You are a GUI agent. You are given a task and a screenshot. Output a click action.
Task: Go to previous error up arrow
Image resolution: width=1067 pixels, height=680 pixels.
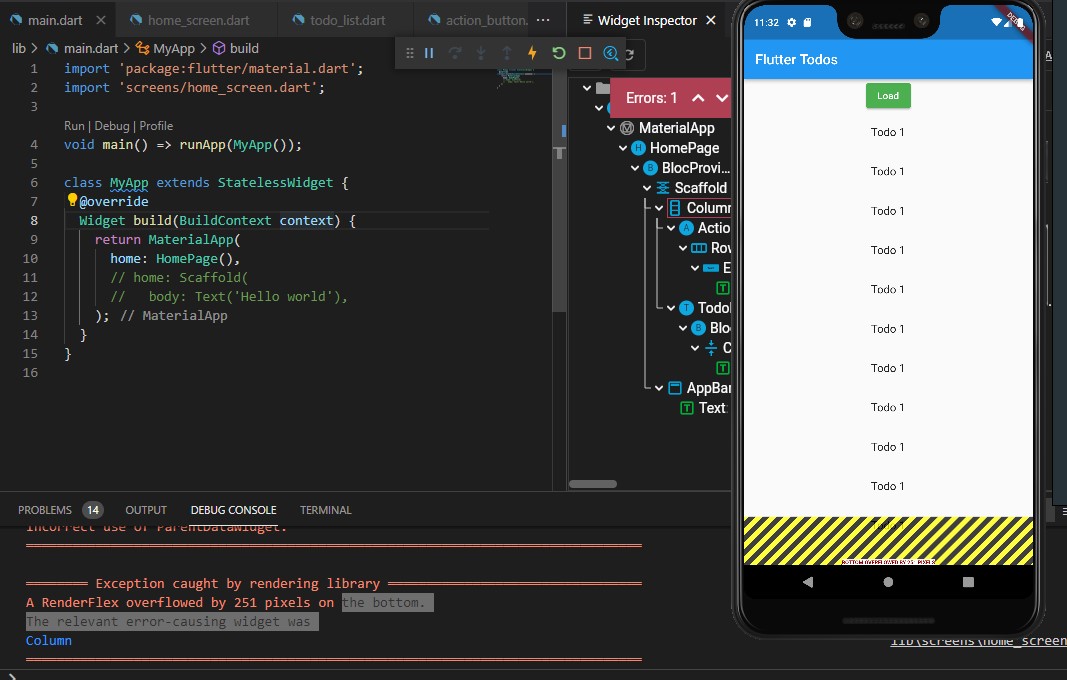click(698, 98)
